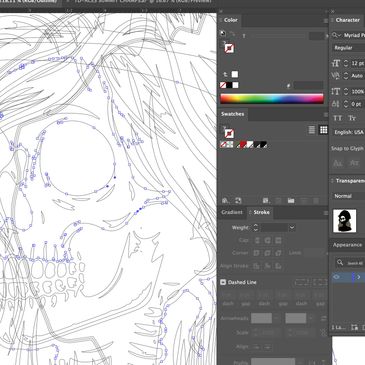Adjust the font size stepper at 12 pt
Screen dimensions: 365x365
click(x=346, y=63)
